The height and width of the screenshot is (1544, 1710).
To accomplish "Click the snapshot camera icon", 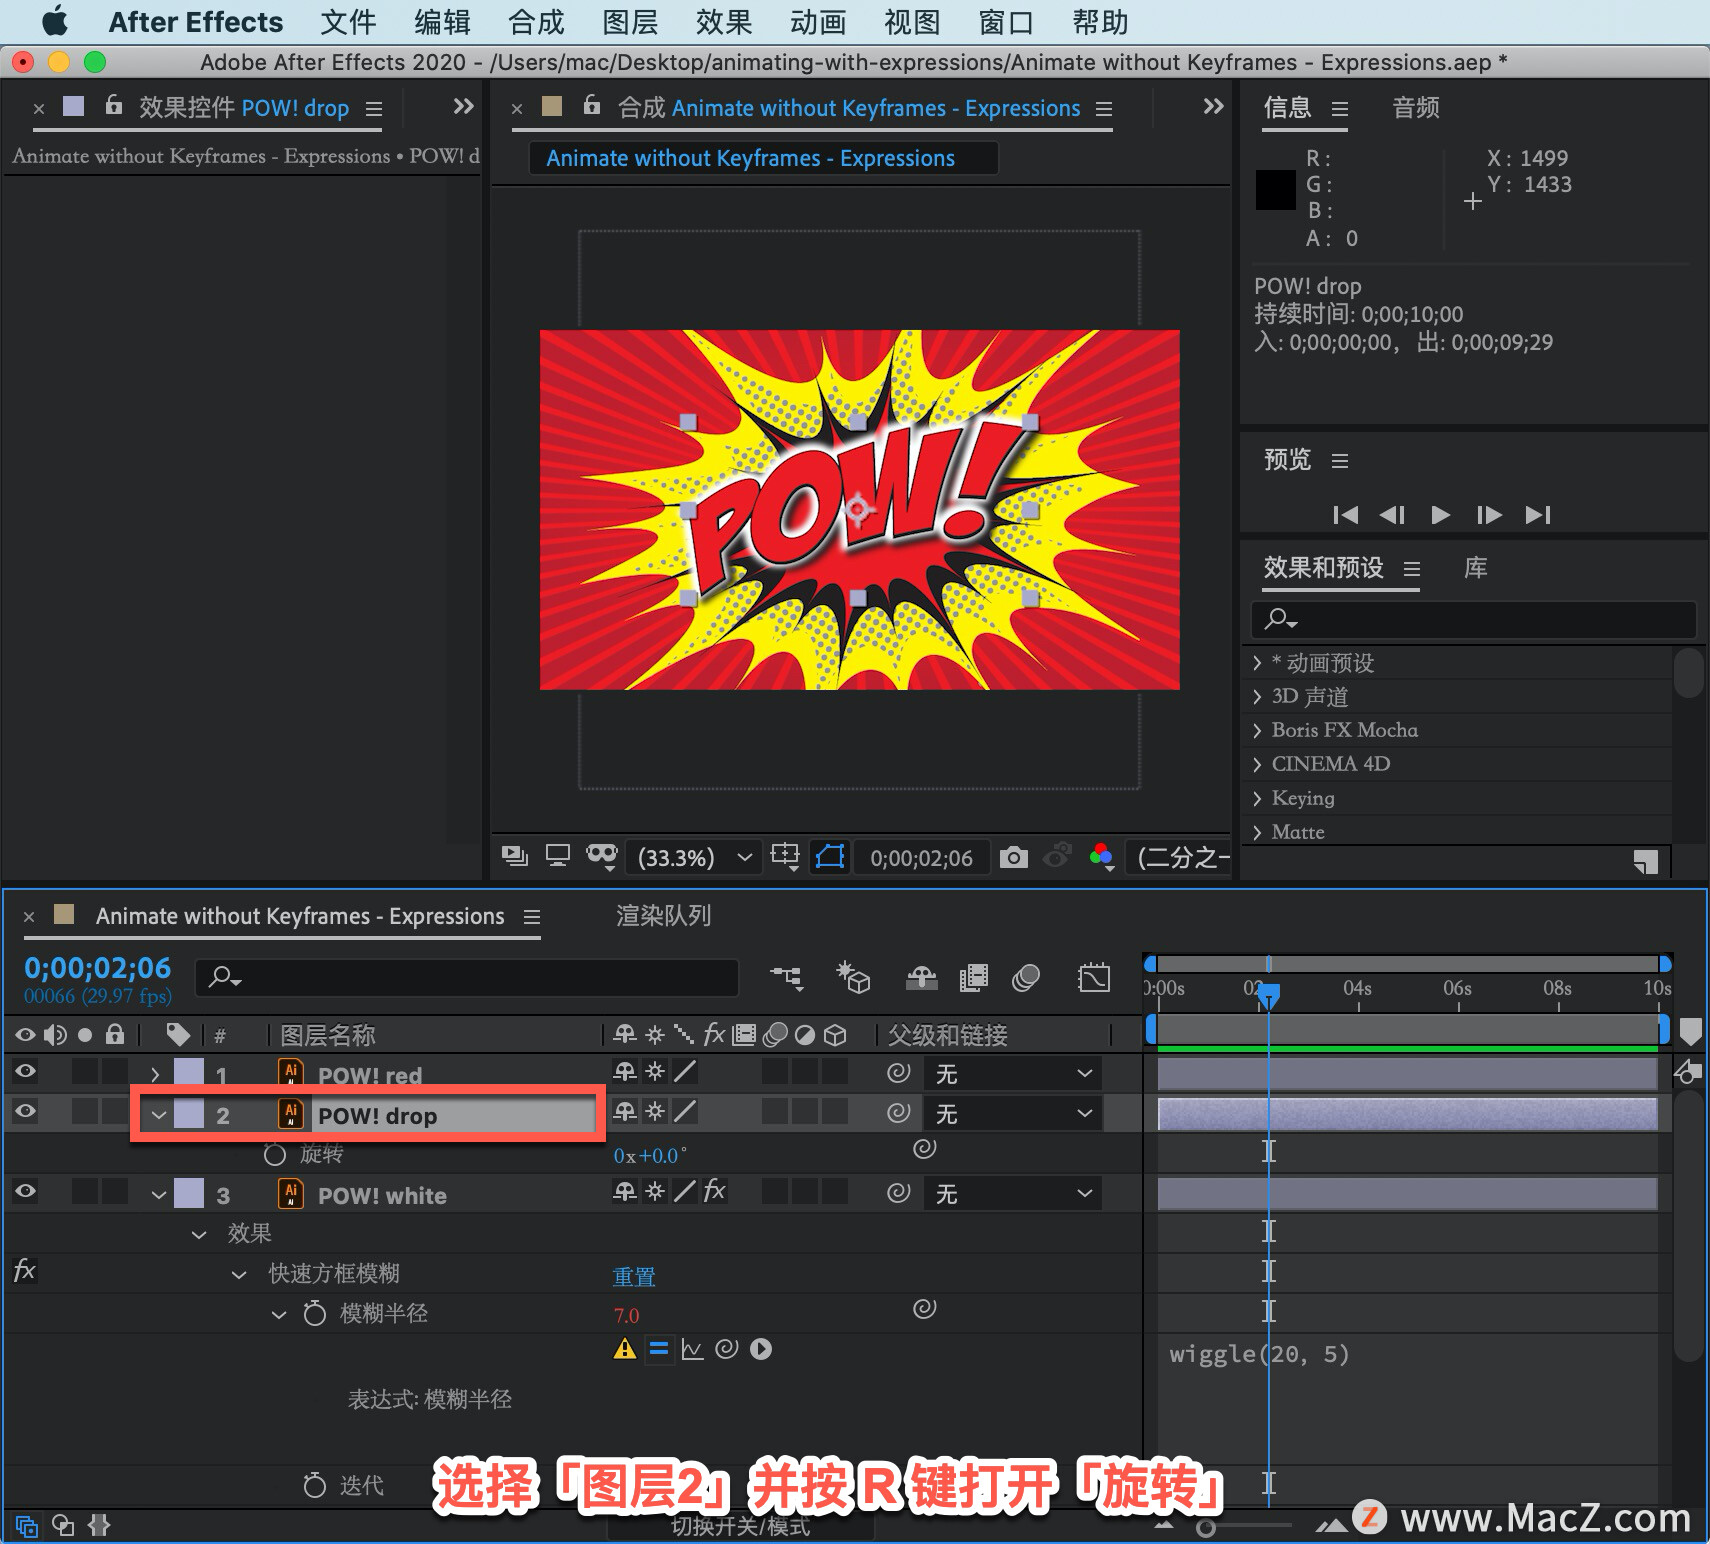I will point(1014,857).
